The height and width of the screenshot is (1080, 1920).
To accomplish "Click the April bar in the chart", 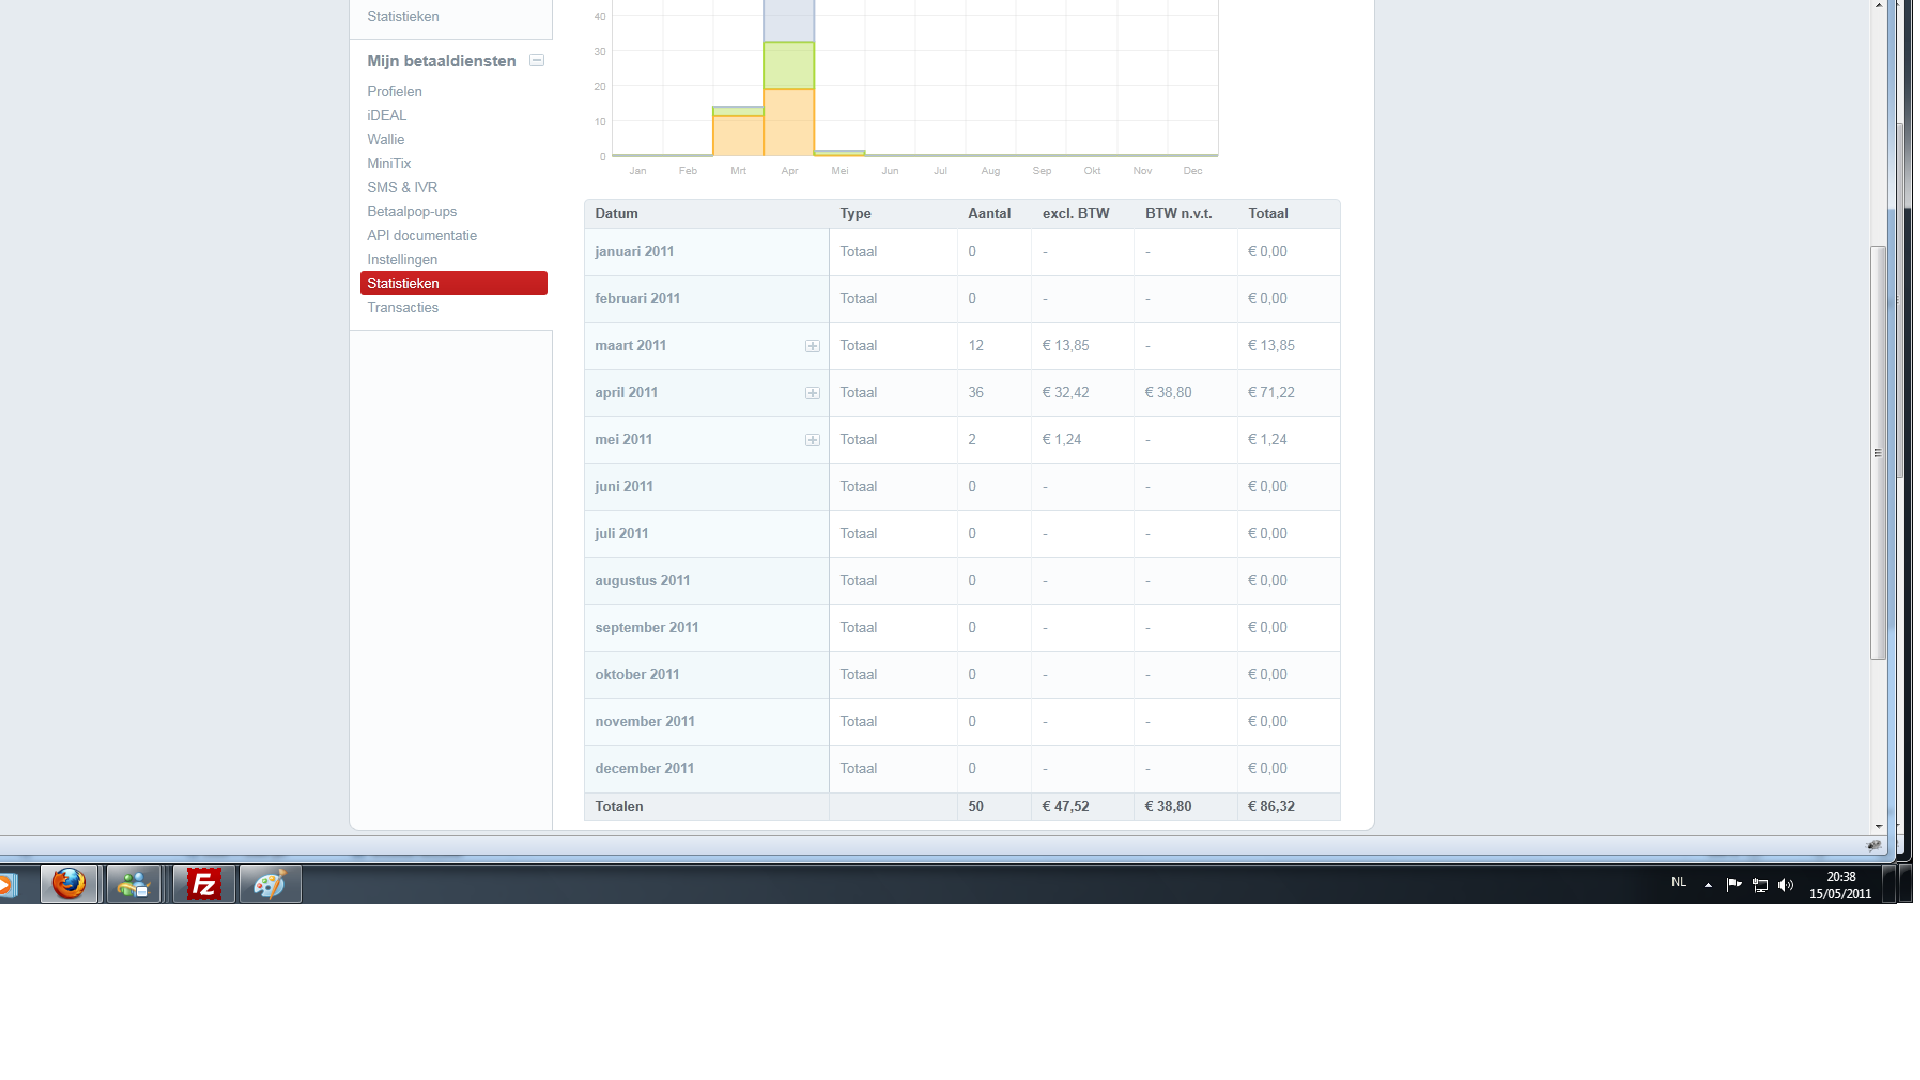I will click(x=789, y=78).
